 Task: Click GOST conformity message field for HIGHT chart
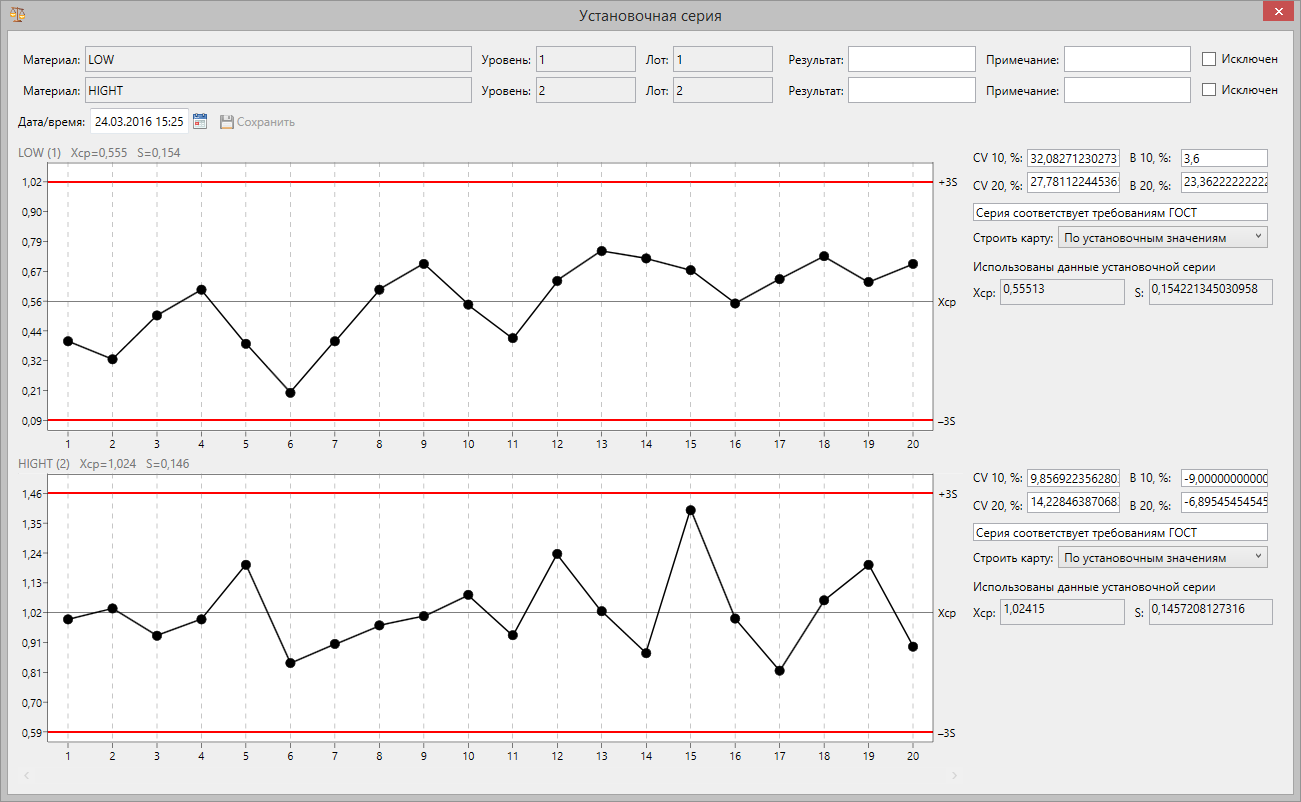1120,532
